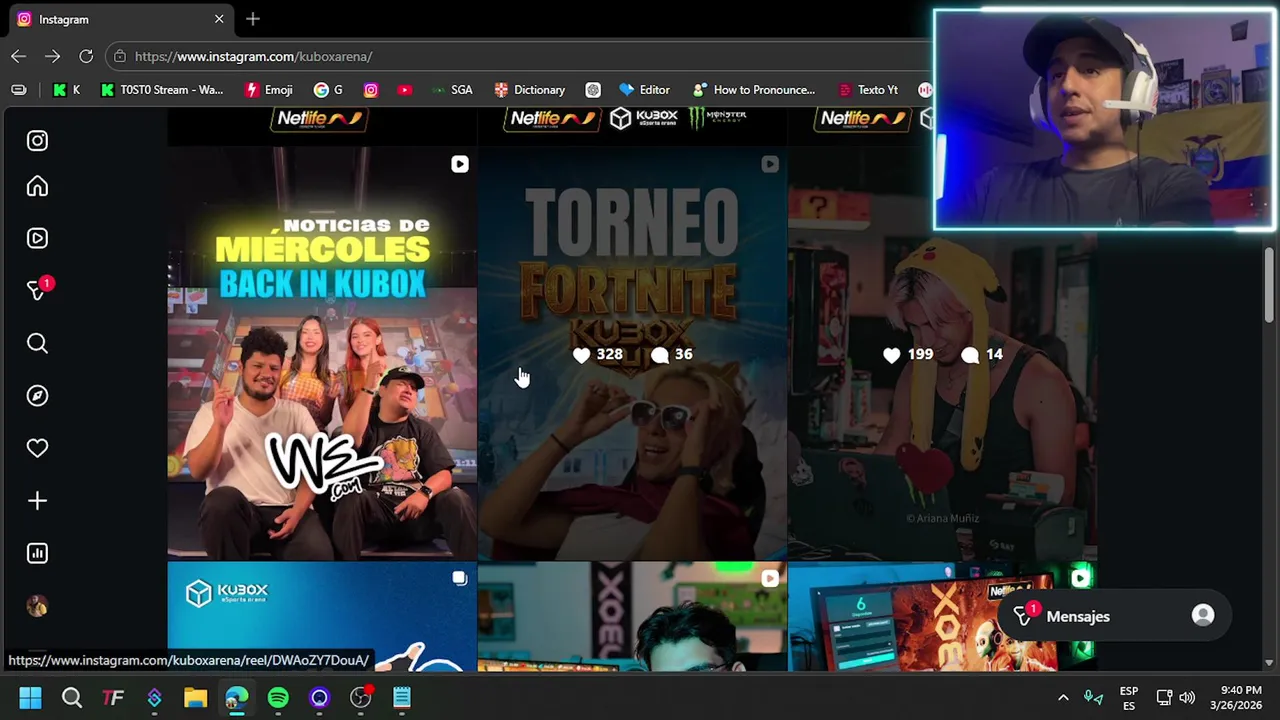Show hidden system tray icons
Viewport: 1280px width, 720px height.
1063,697
